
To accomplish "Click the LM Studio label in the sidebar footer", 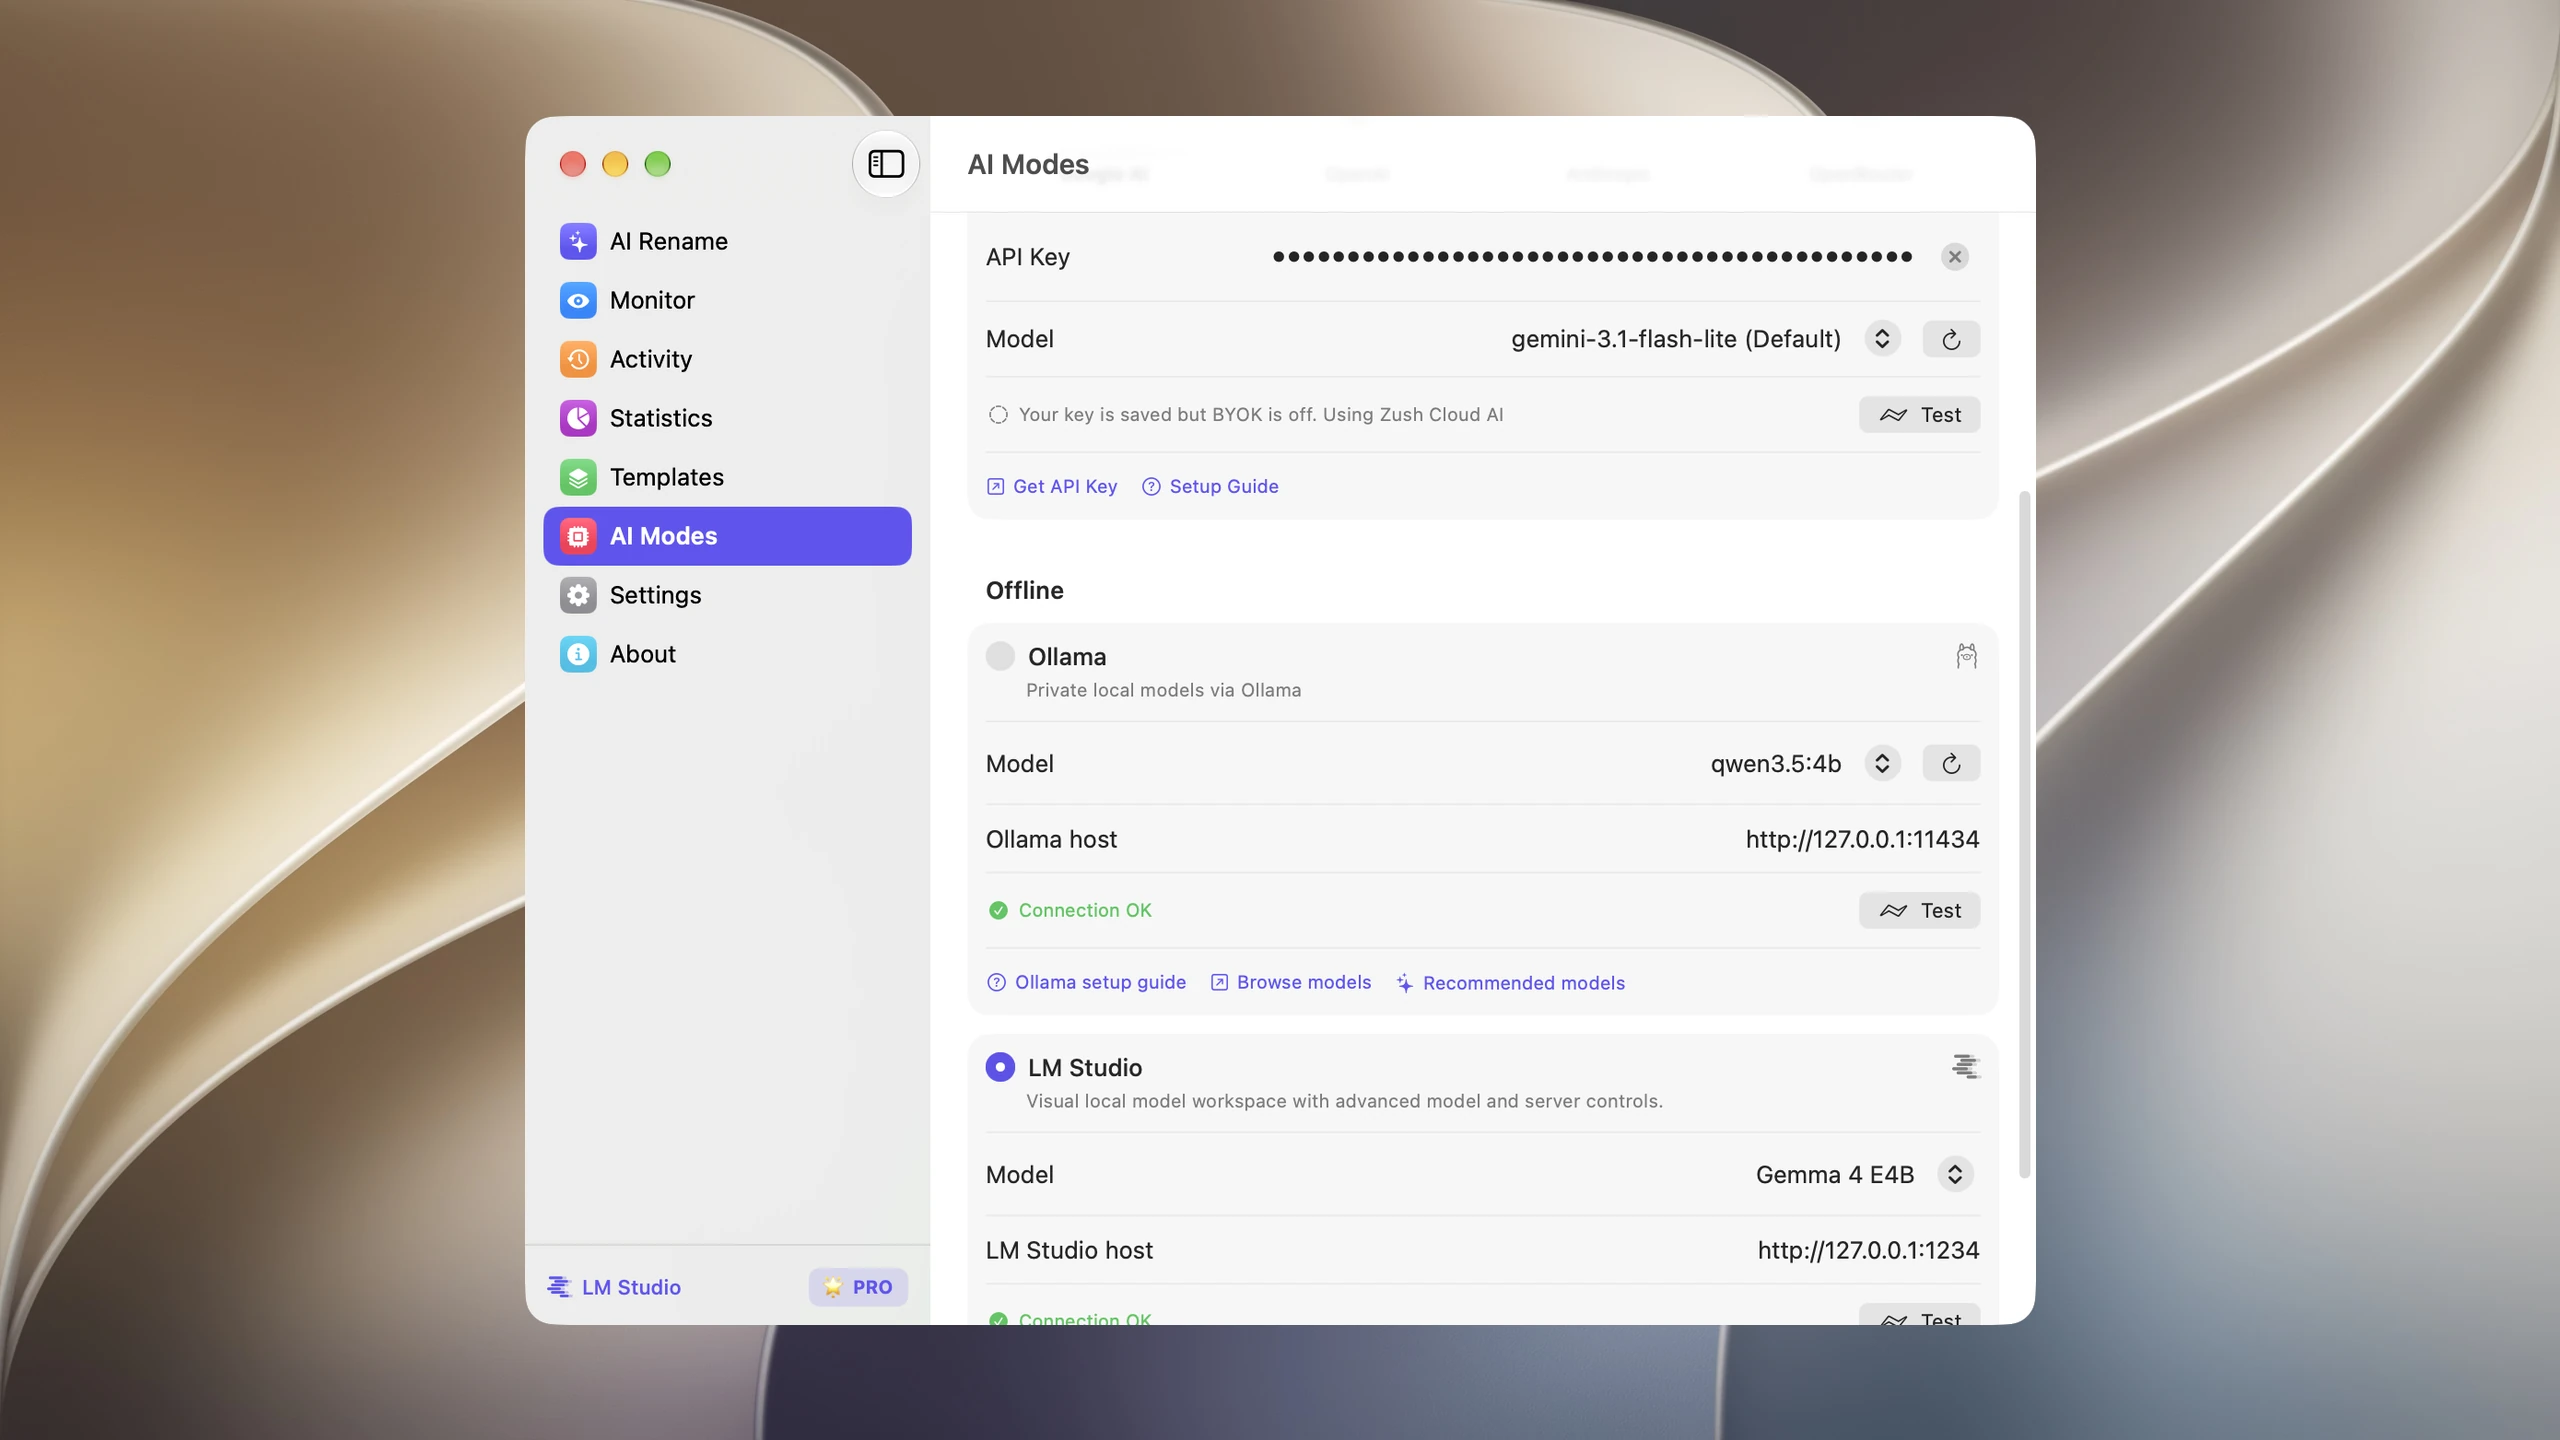I will coord(631,1287).
